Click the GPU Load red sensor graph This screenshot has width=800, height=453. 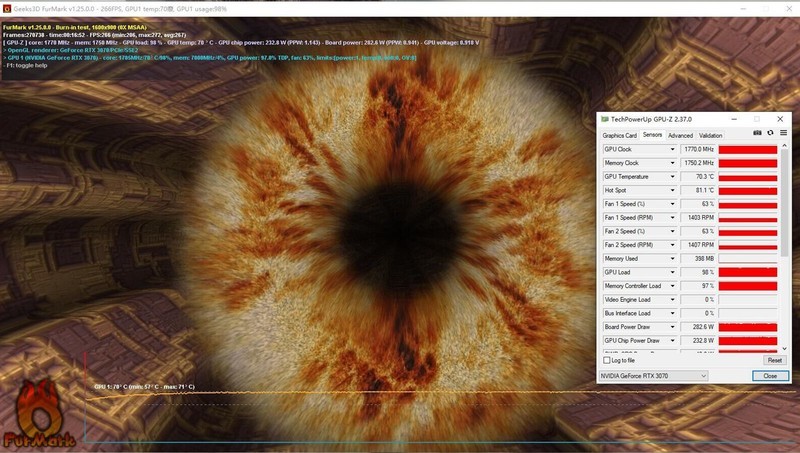748,272
